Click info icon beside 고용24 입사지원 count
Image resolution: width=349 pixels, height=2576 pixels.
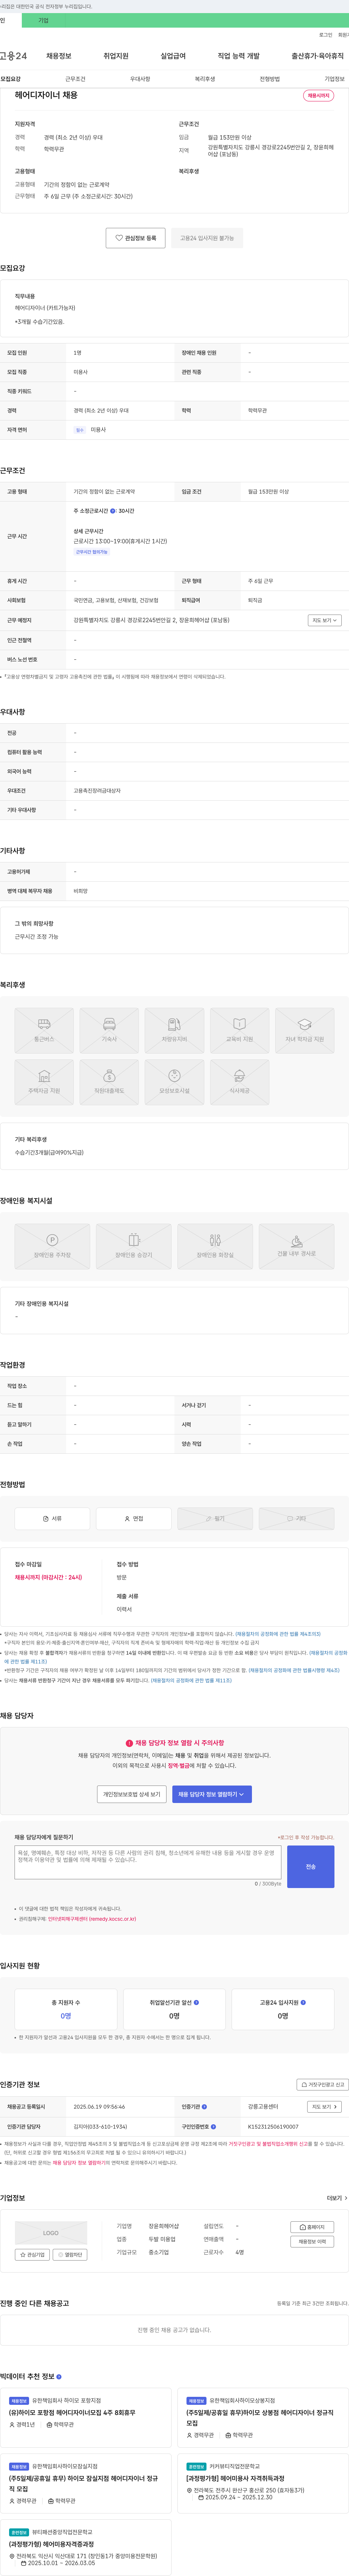(303, 2002)
